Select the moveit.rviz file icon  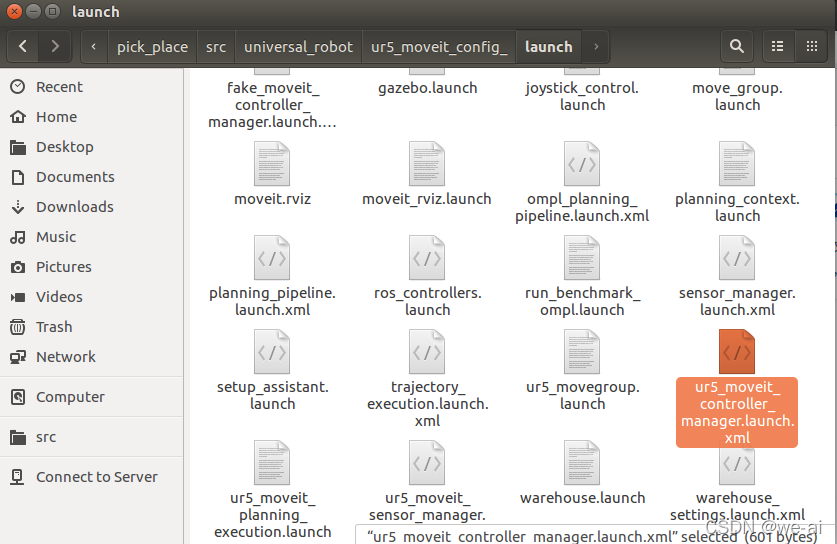272,163
